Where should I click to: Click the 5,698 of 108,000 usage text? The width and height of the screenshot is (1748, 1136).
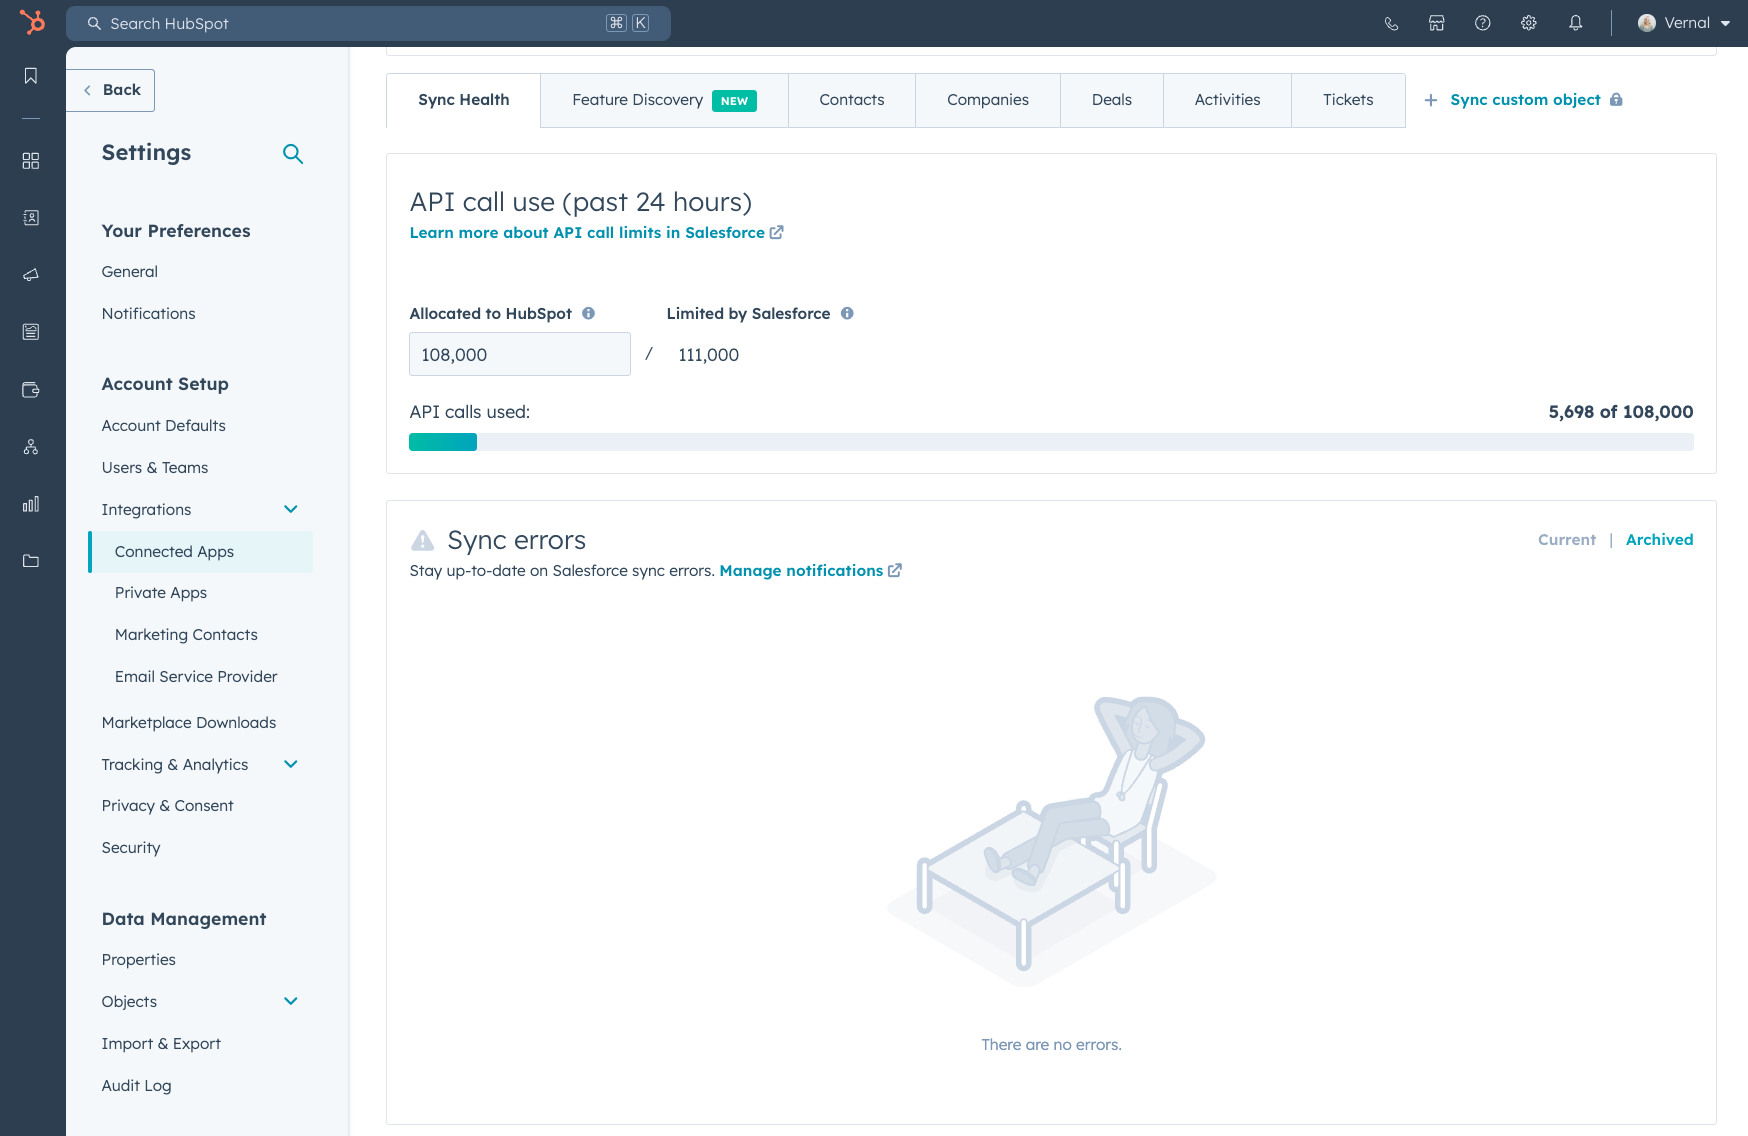pos(1620,412)
